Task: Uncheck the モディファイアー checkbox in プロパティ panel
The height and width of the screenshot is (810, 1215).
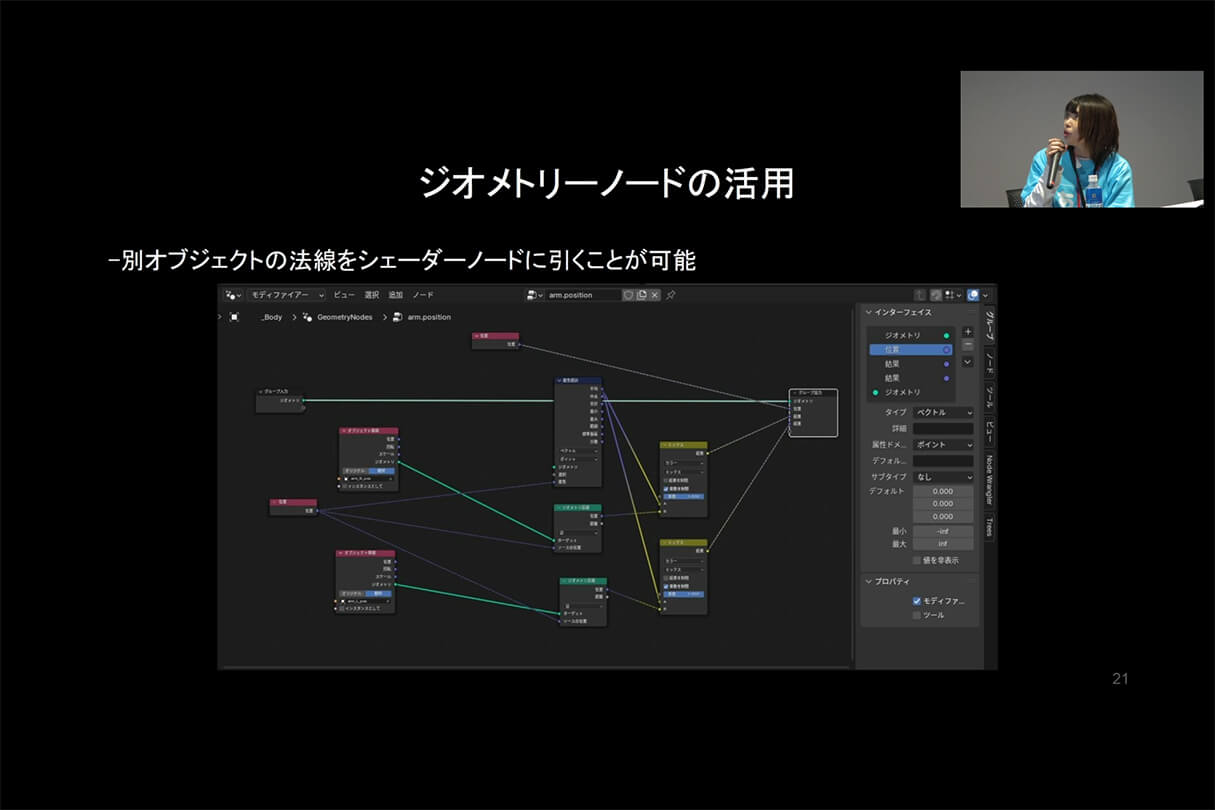Action: click(917, 602)
